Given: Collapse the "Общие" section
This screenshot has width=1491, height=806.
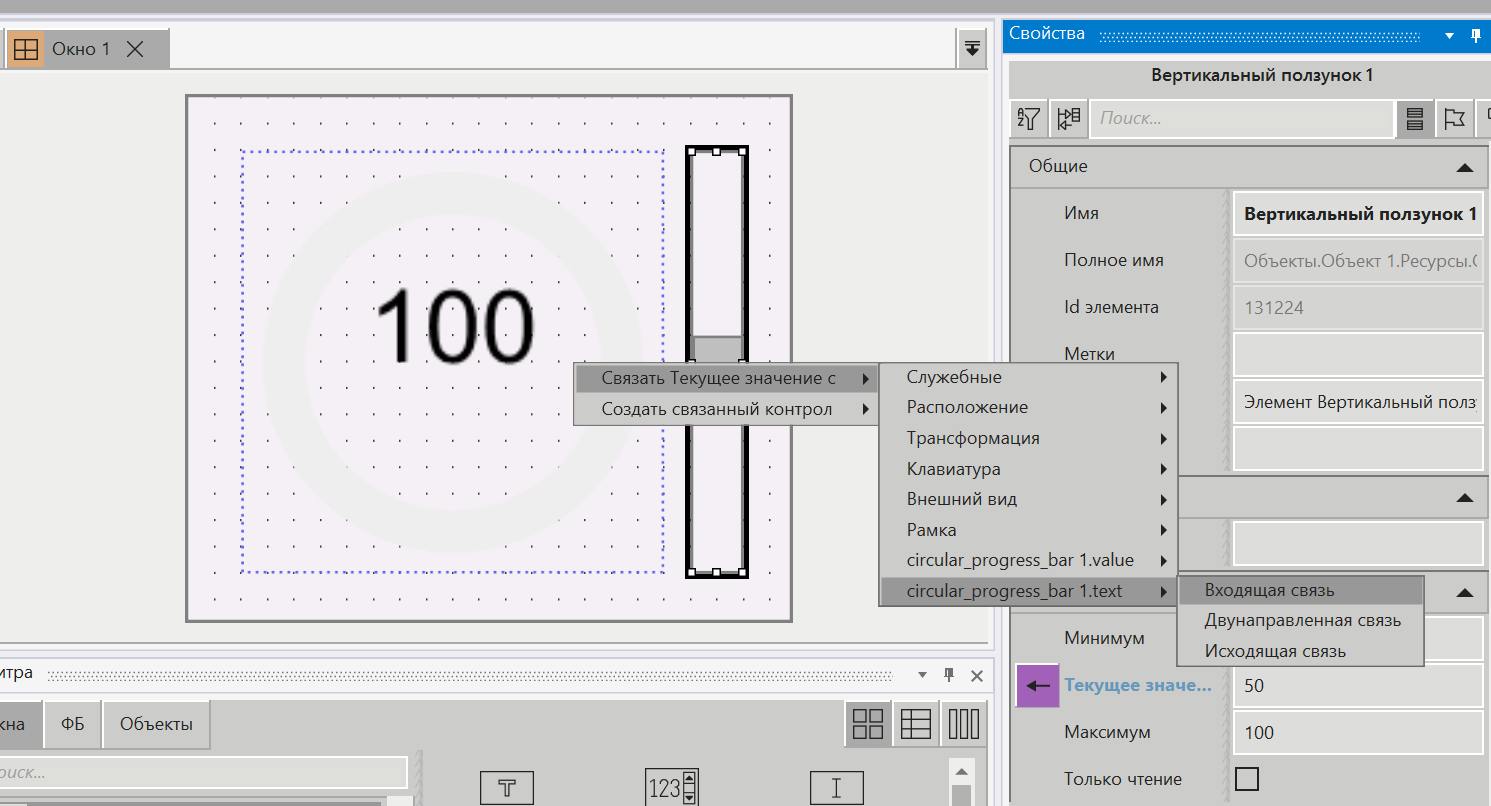Looking at the screenshot, I should (x=1464, y=166).
